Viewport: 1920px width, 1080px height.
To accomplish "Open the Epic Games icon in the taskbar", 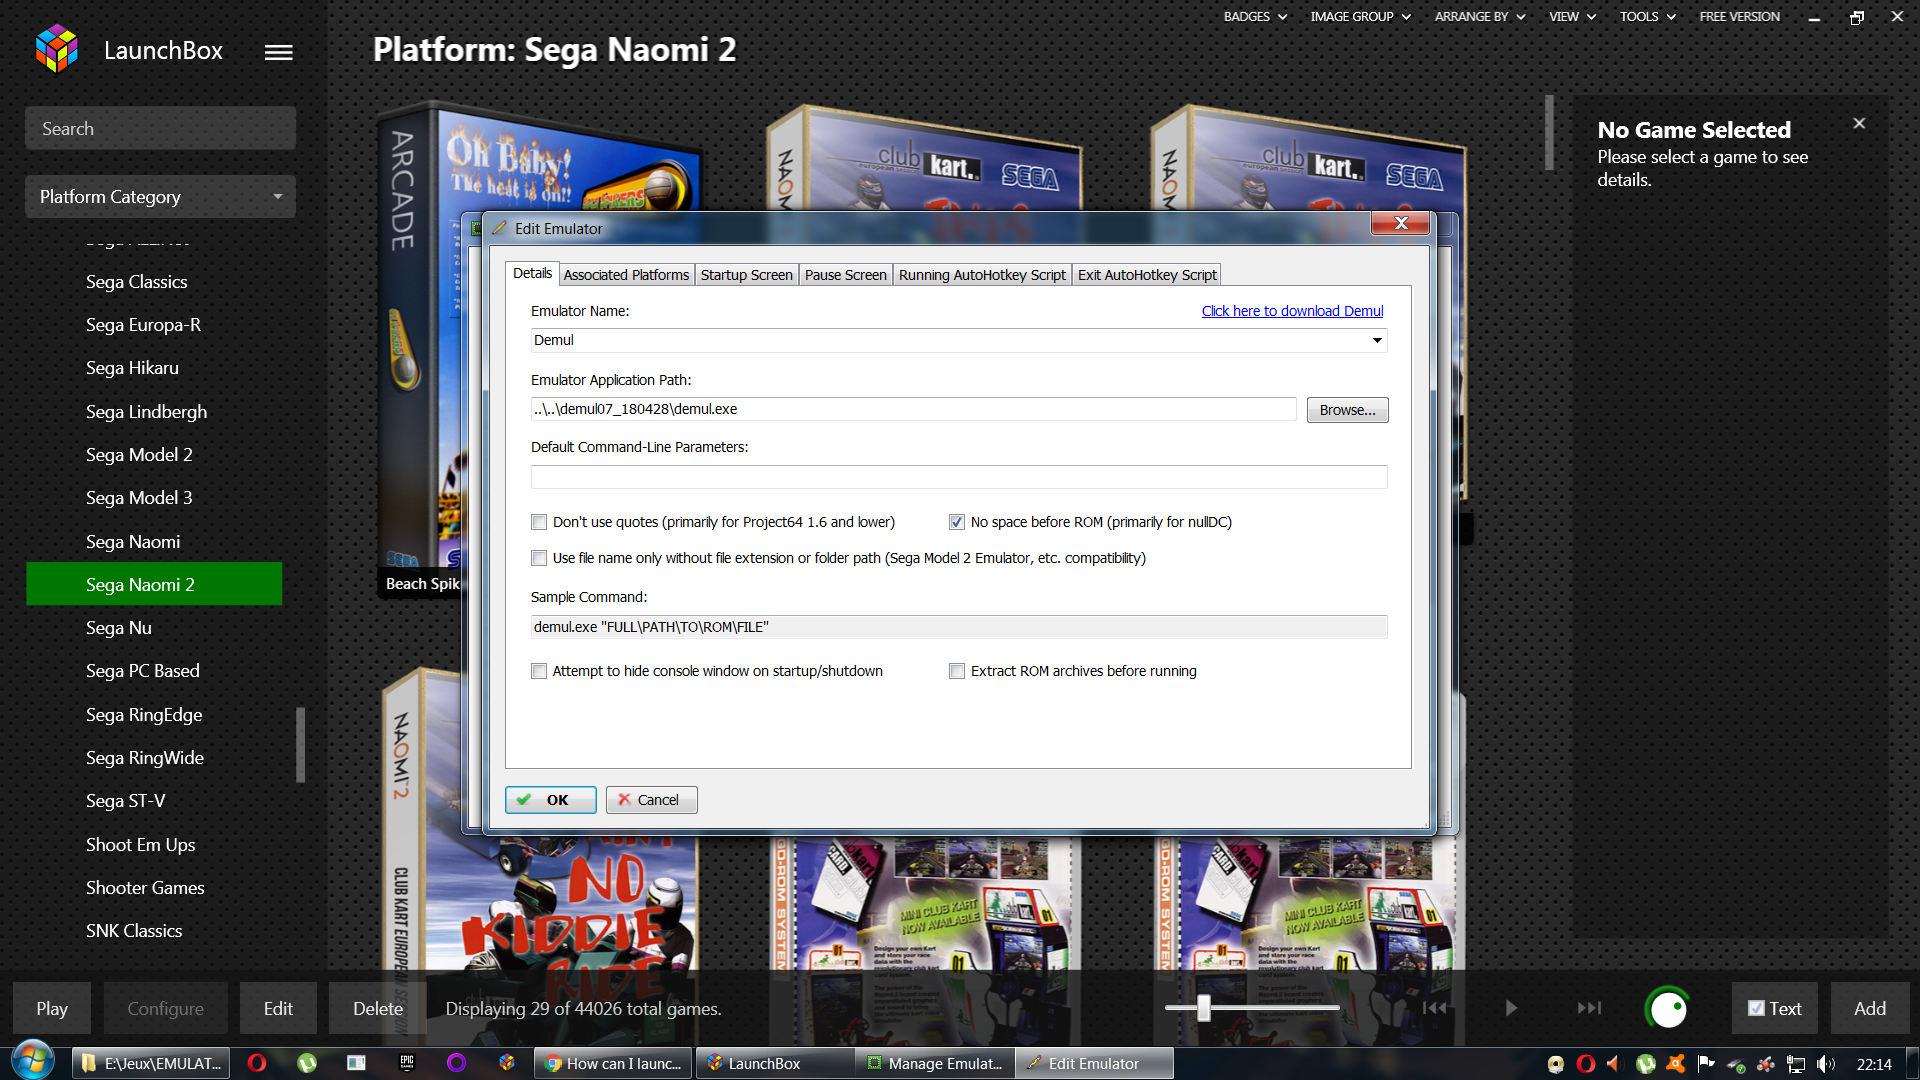I will (407, 1063).
